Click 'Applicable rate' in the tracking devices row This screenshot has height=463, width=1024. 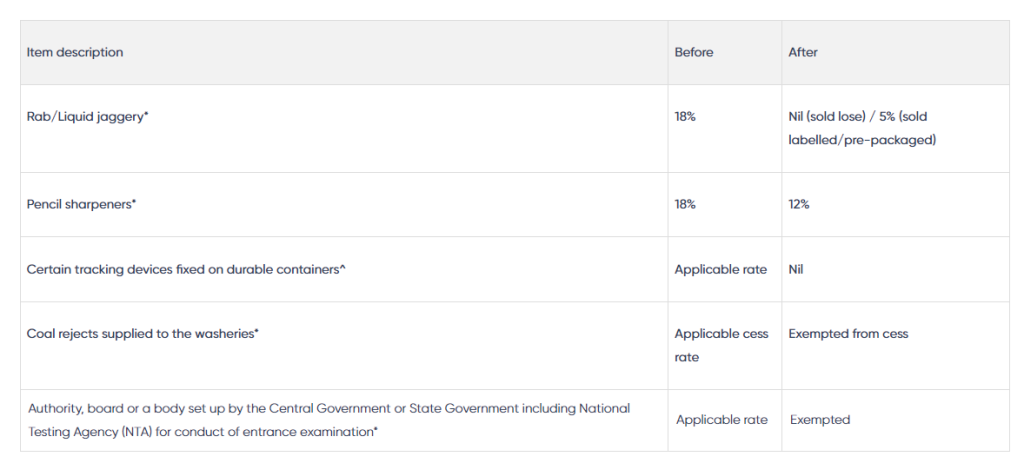(x=721, y=270)
